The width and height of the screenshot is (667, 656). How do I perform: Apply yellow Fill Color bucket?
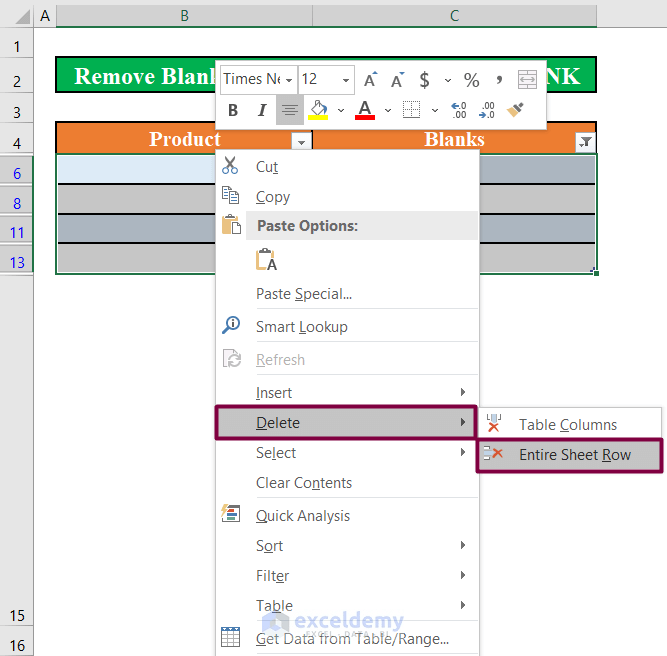(x=318, y=110)
